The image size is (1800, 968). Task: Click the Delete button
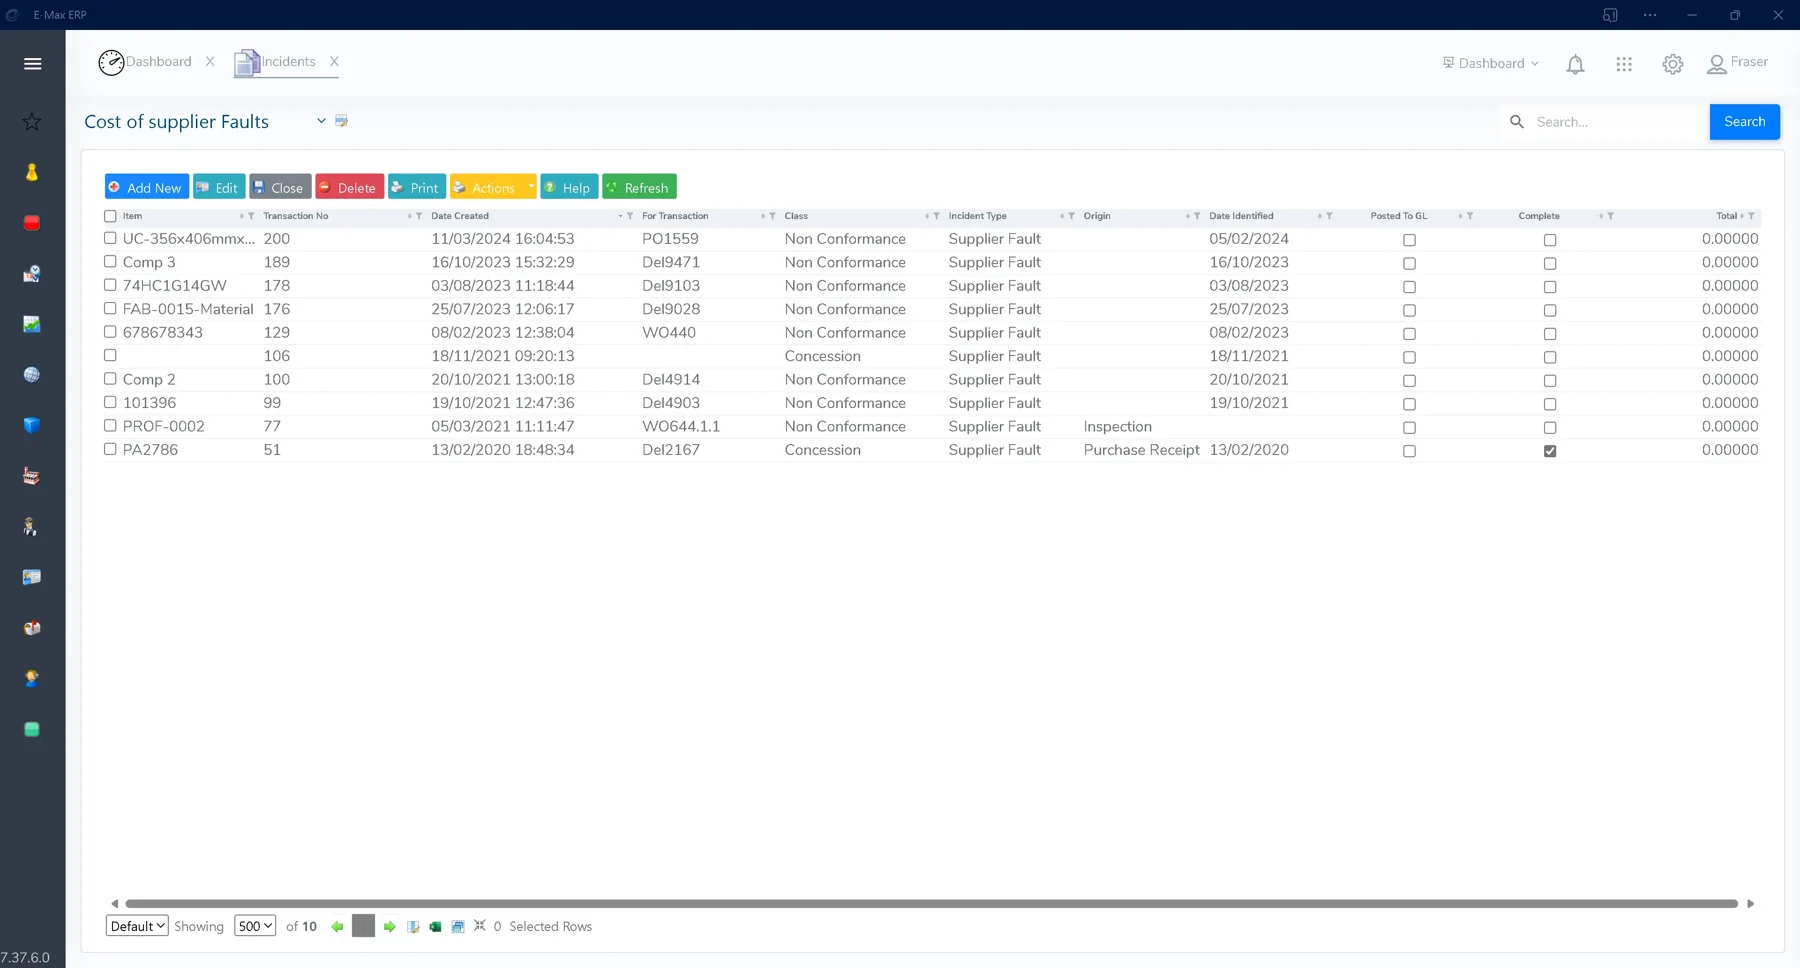click(350, 187)
